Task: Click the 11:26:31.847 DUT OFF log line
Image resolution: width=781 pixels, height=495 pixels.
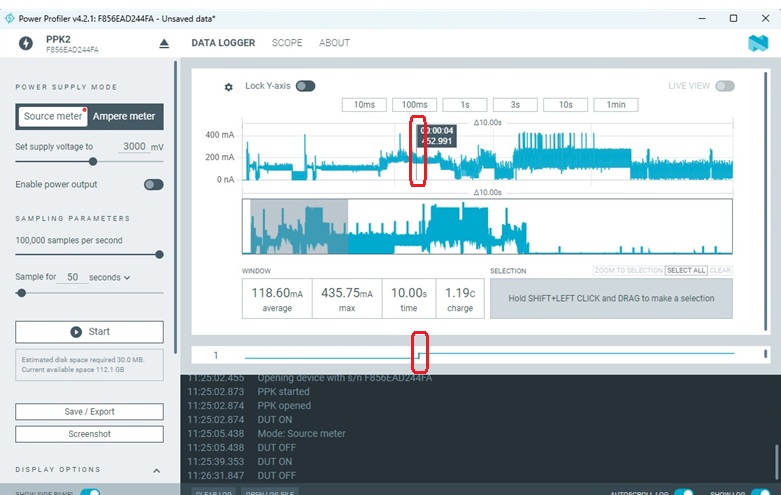Action: (242, 476)
